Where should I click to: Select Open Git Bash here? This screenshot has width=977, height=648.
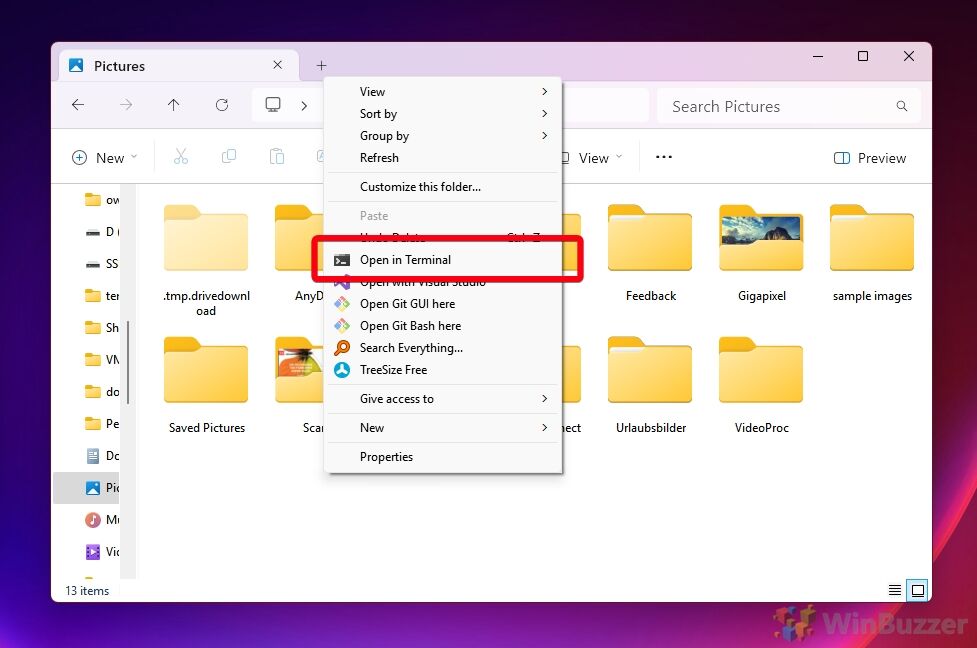[x=443, y=326]
